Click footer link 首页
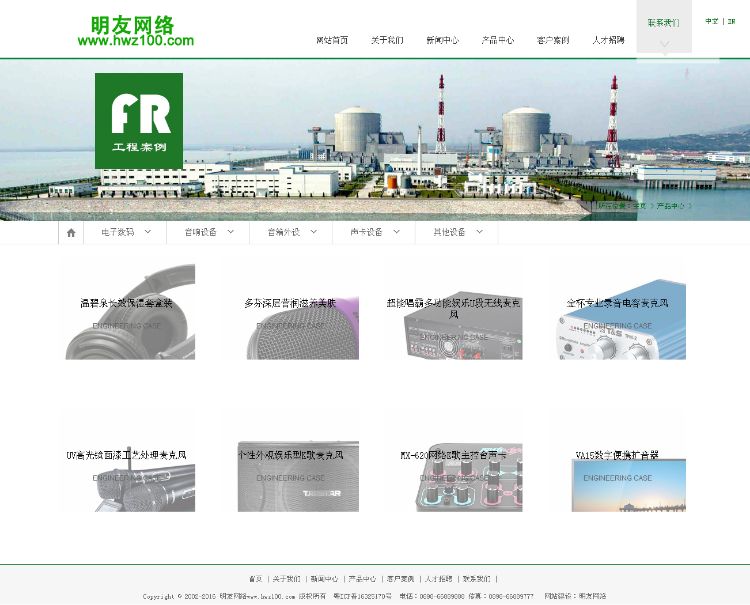750x605 pixels. (255, 579)
